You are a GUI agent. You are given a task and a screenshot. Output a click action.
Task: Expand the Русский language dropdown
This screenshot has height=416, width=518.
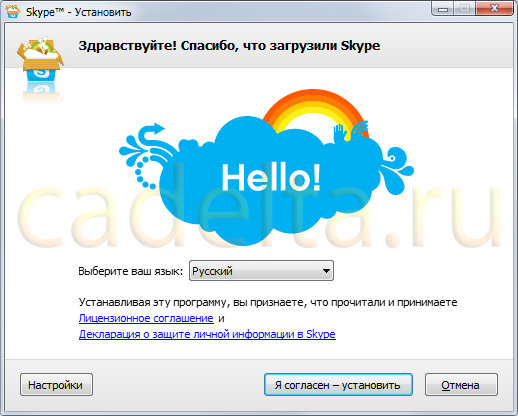261,271
